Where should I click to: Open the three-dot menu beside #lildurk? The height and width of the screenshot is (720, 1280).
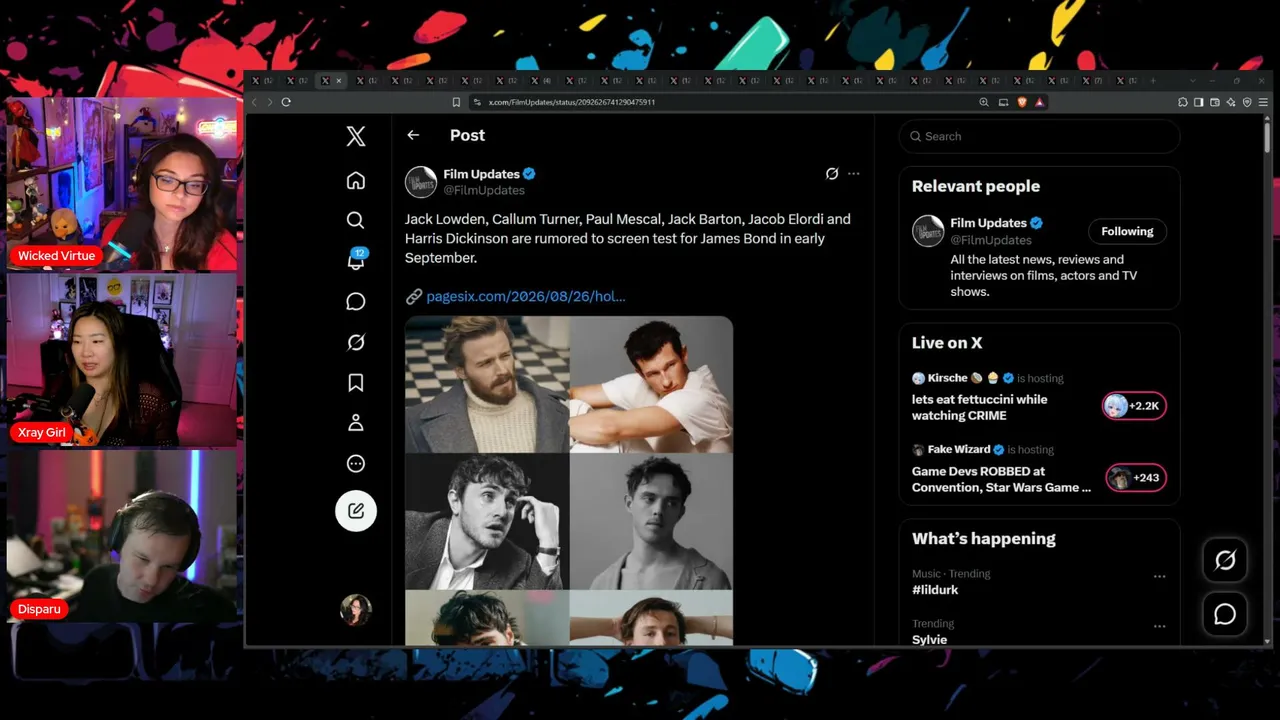click(x=1160, y=576)
